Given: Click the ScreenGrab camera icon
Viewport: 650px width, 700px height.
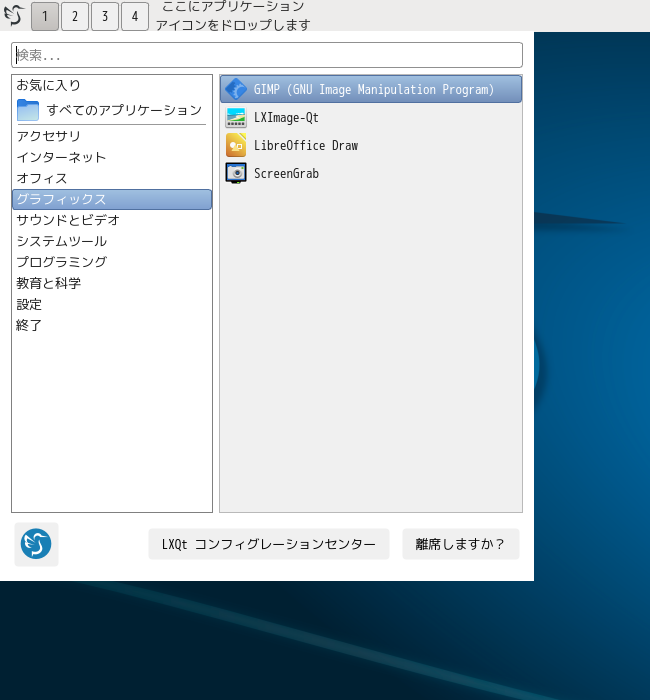Looking at the screenshot, I should pyautogui.click(x=236, y=173).
